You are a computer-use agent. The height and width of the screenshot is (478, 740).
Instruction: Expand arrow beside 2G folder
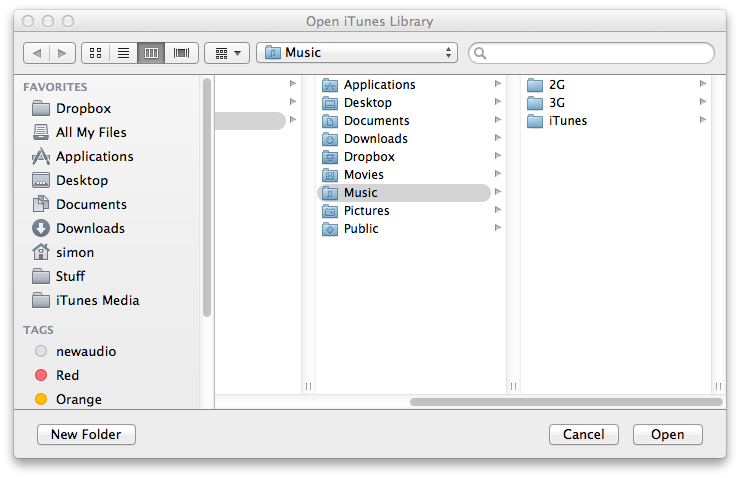(x=703, y=84)
